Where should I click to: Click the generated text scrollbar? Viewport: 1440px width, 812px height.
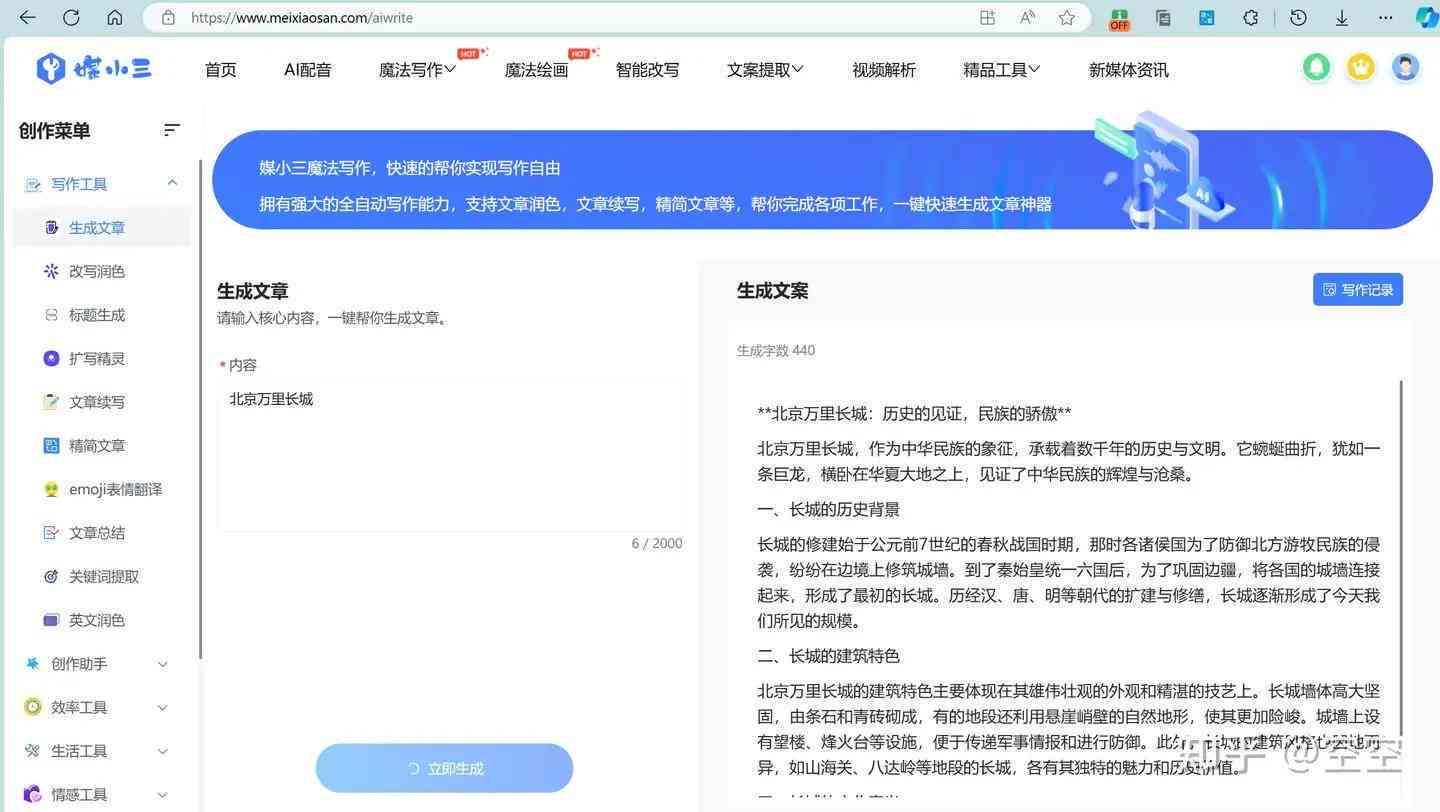tap(1401, 560)
